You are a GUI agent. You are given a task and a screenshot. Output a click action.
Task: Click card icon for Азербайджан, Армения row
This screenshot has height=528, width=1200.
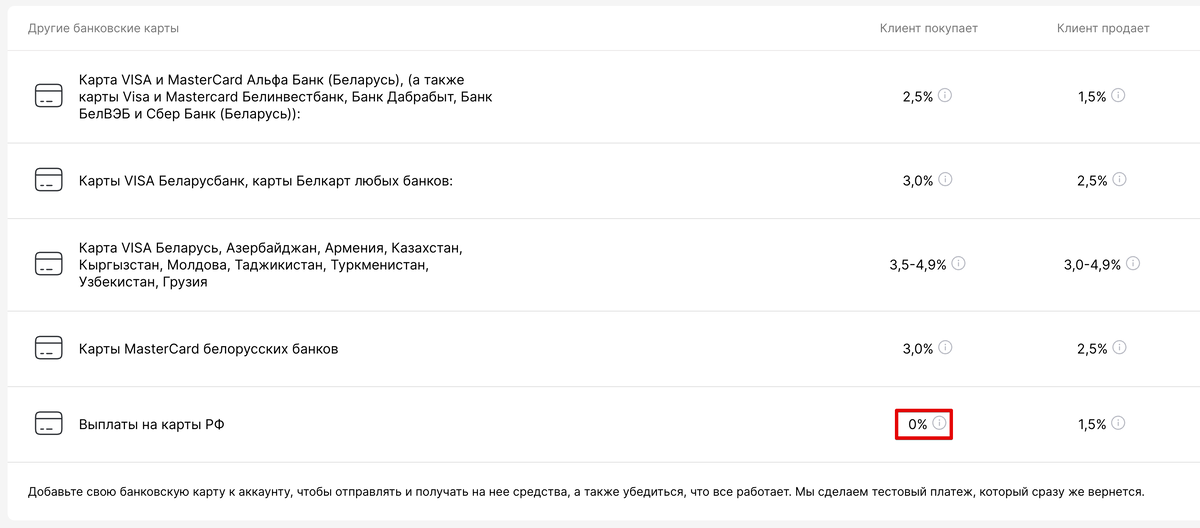(x=48, y=265)
